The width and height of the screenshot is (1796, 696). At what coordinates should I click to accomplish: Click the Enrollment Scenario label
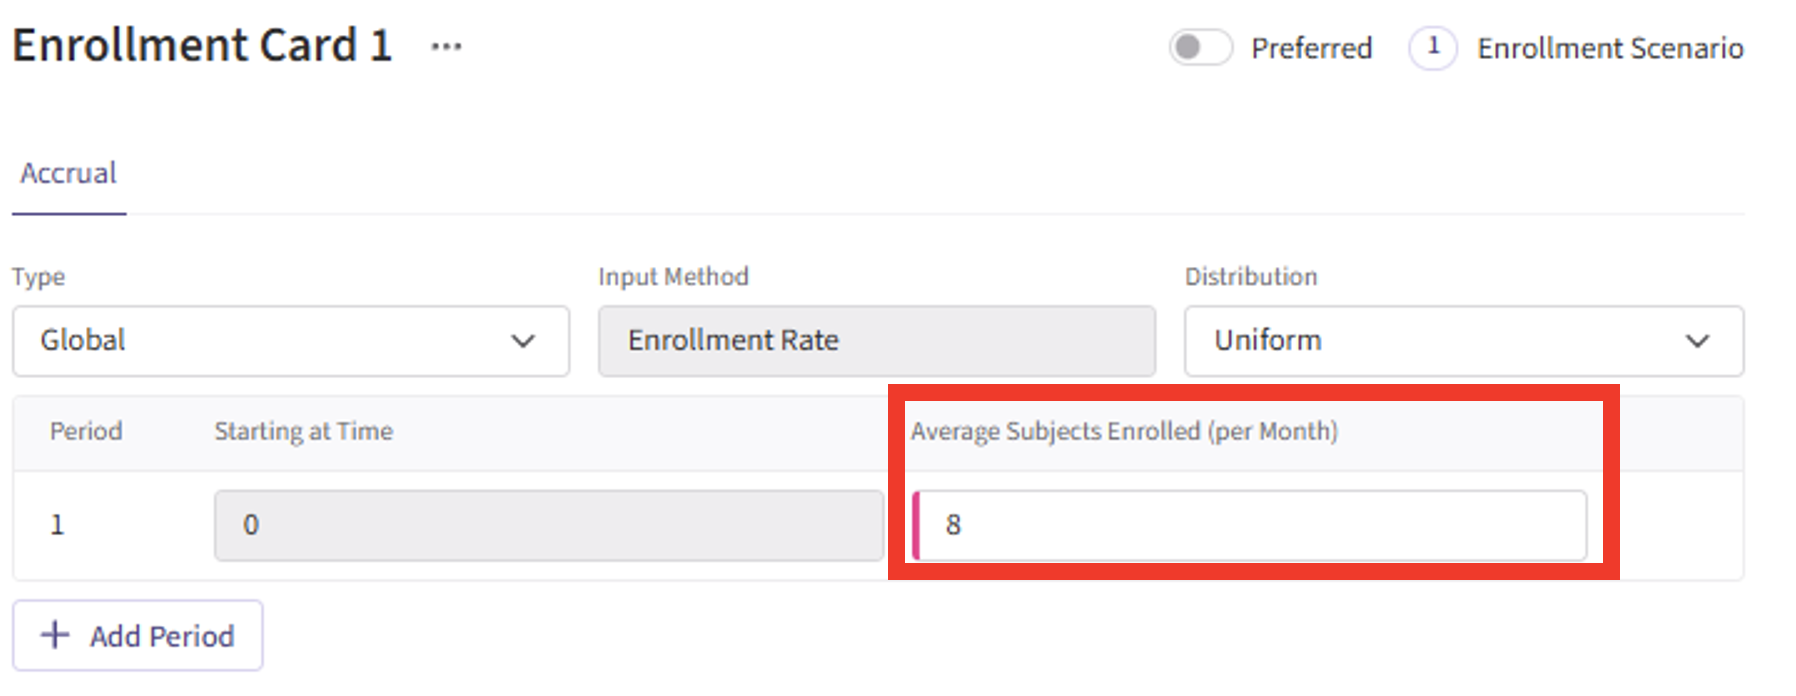(1610, 48)
